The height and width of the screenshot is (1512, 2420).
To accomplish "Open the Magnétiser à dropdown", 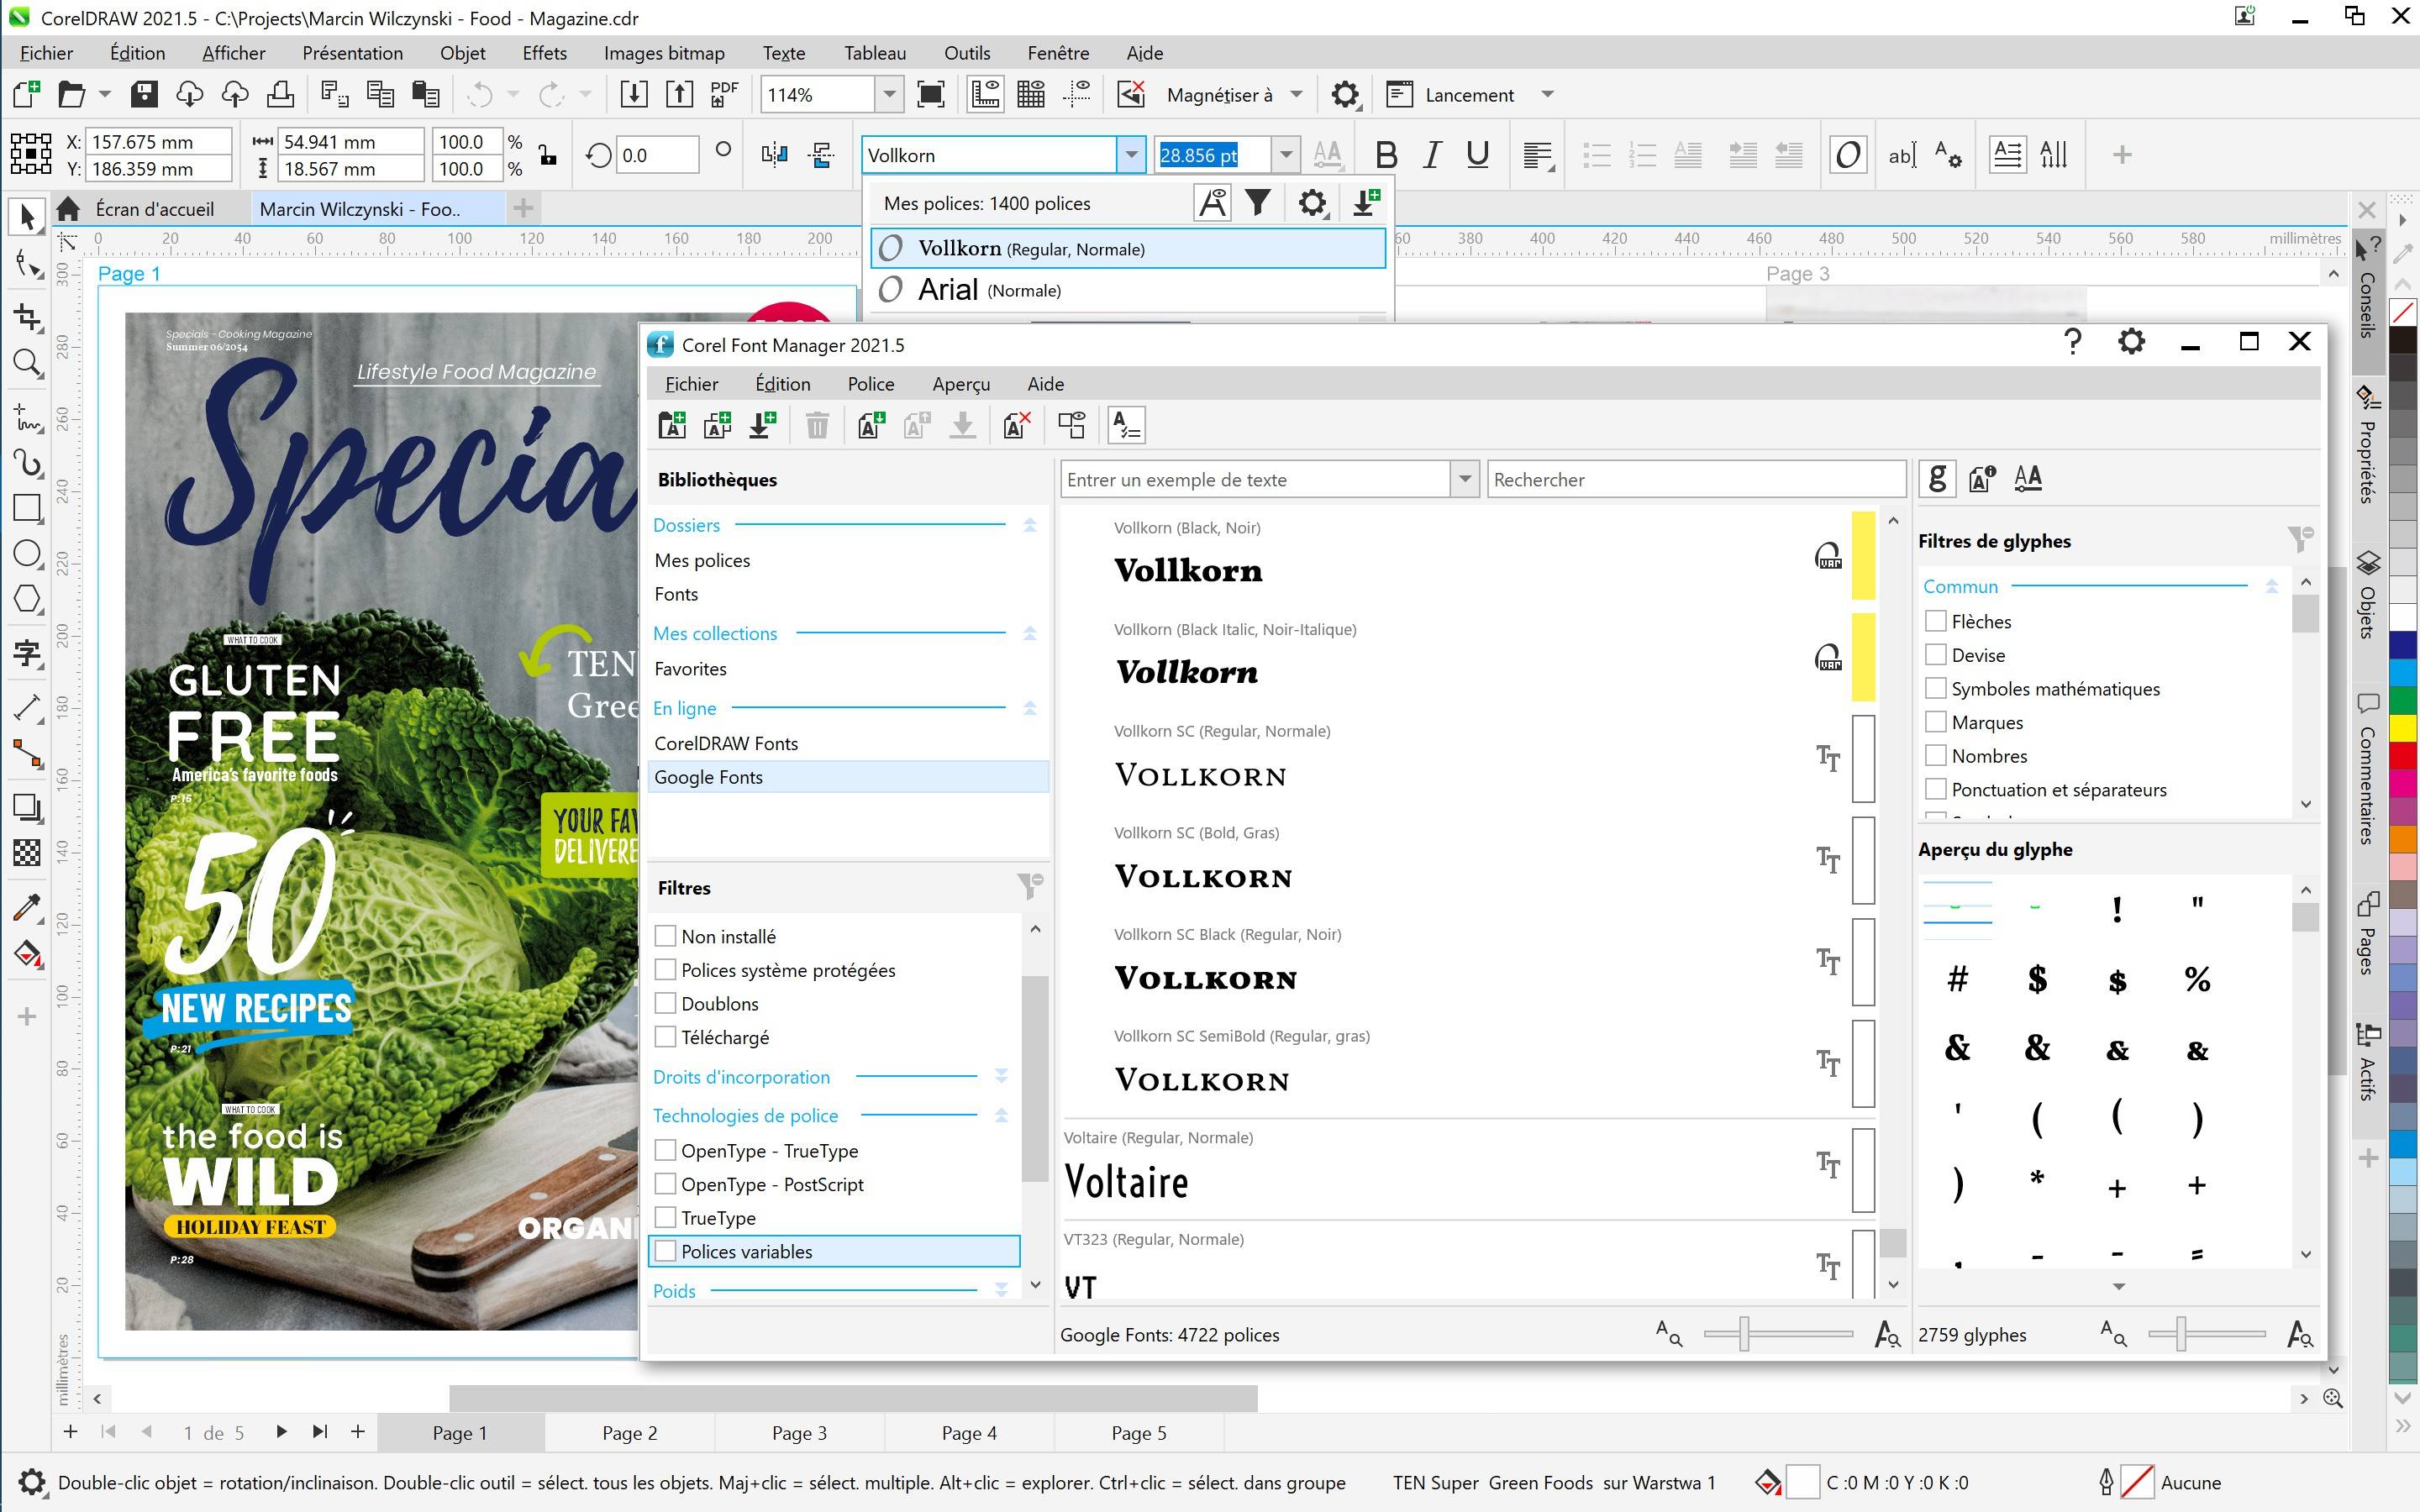I will [x=1296, y=95].
